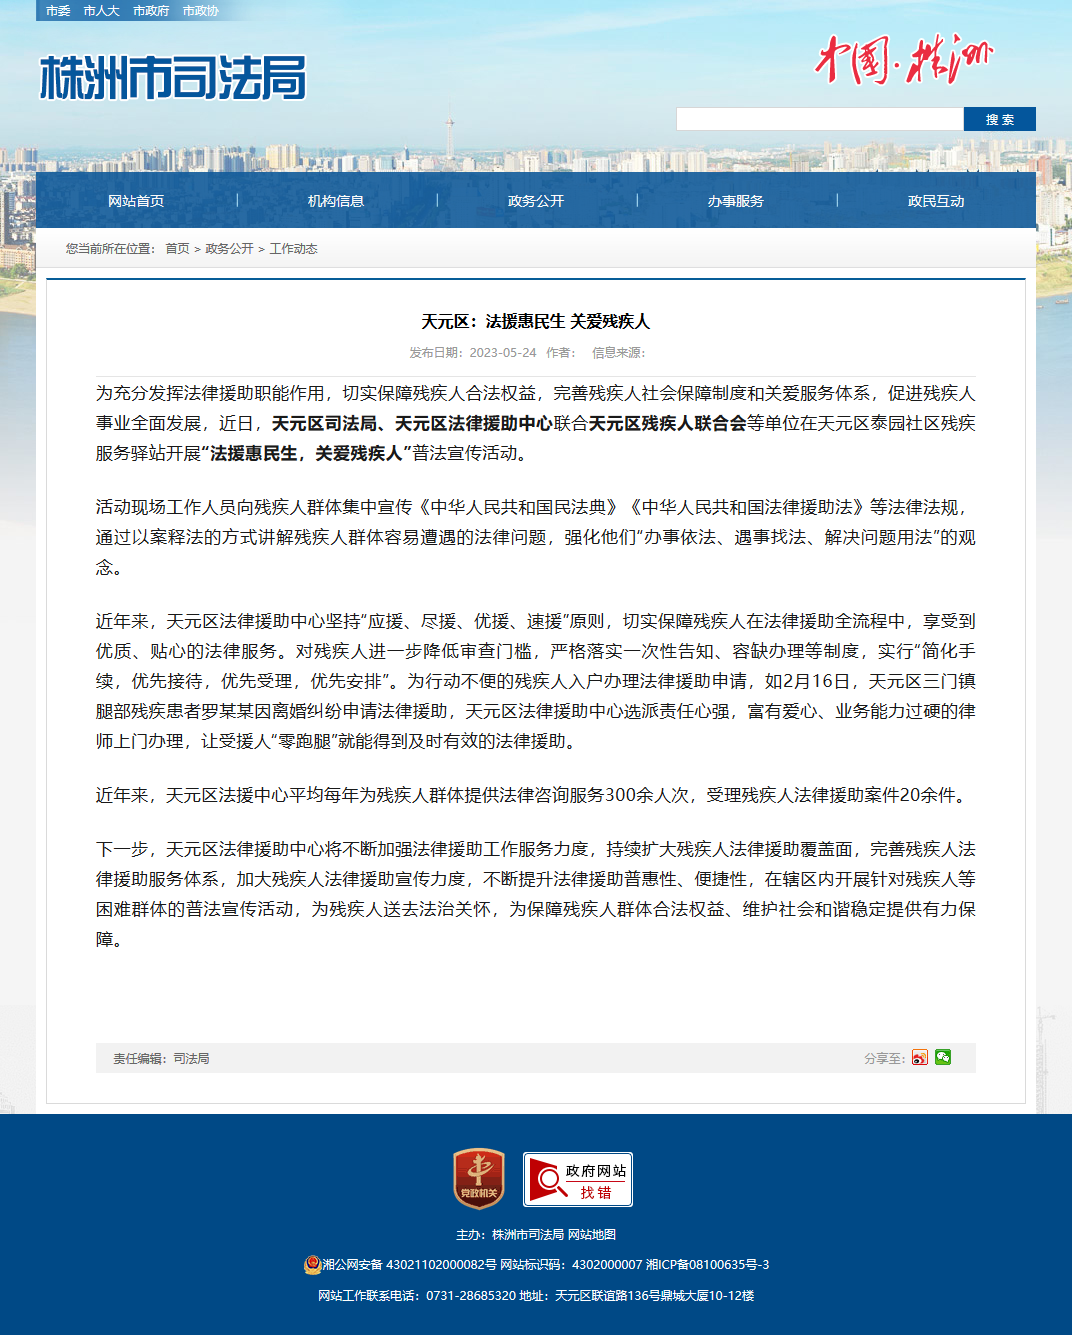
Task: Go to the 办事服务 menu item
Action: 736,201
